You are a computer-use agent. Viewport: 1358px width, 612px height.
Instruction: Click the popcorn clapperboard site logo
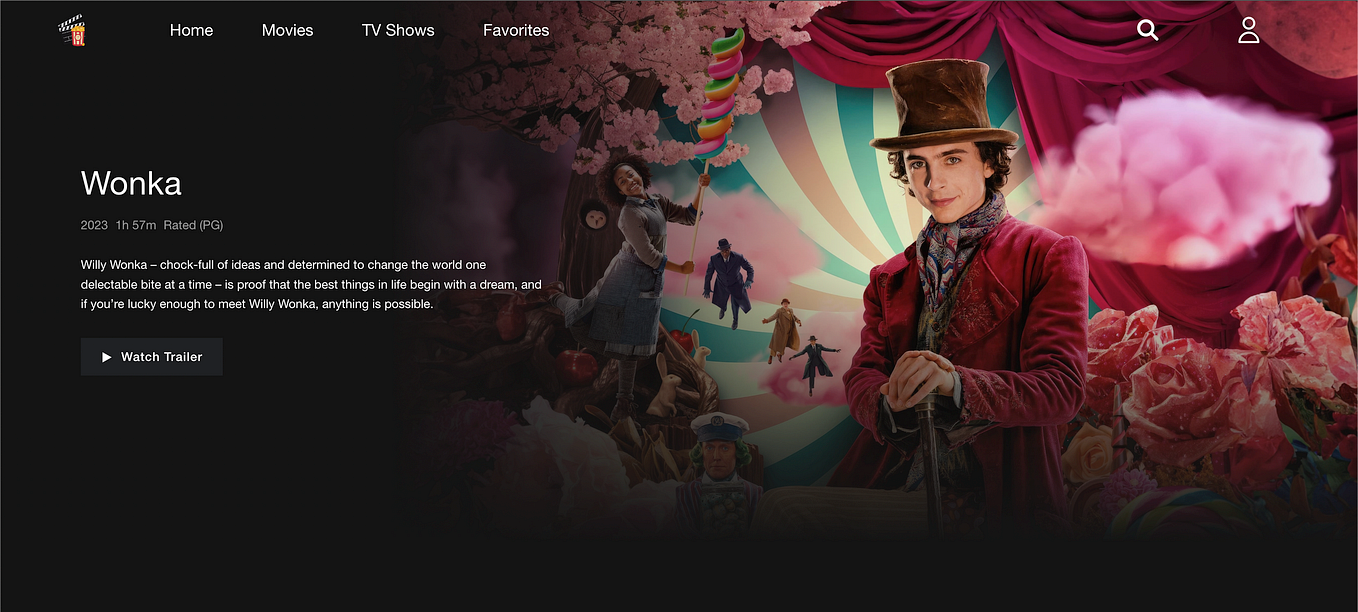(x=72, y=30)
